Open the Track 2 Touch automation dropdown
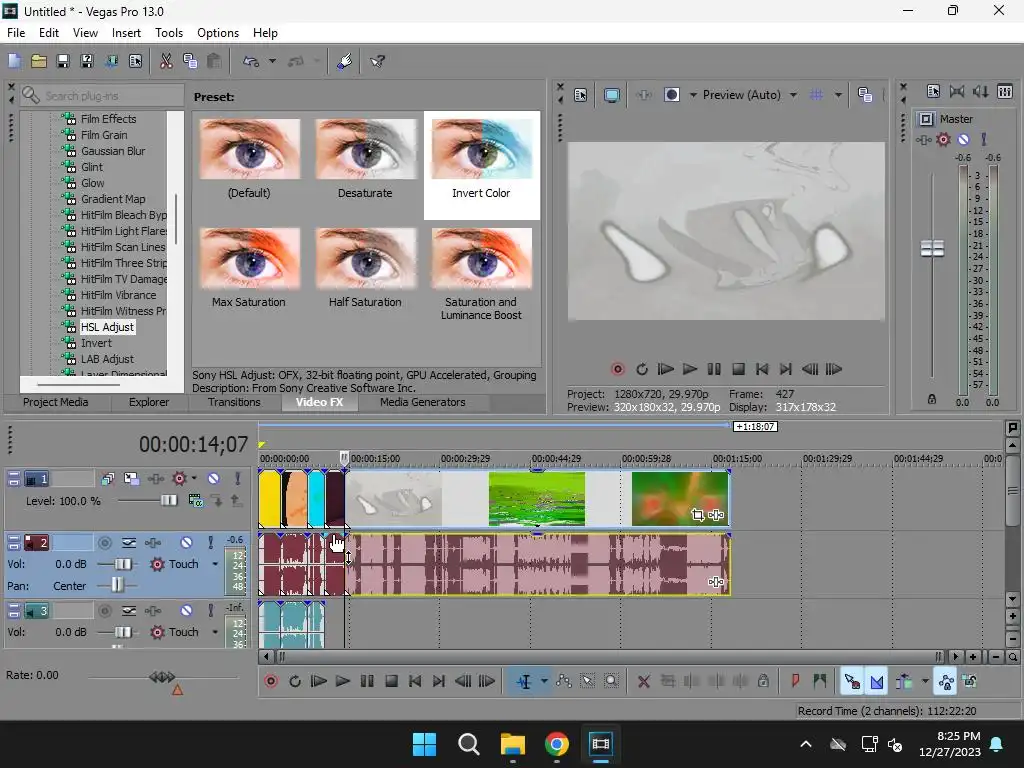Image resolution: width=1024 pixels, height=768 pixels. (215, 564)
